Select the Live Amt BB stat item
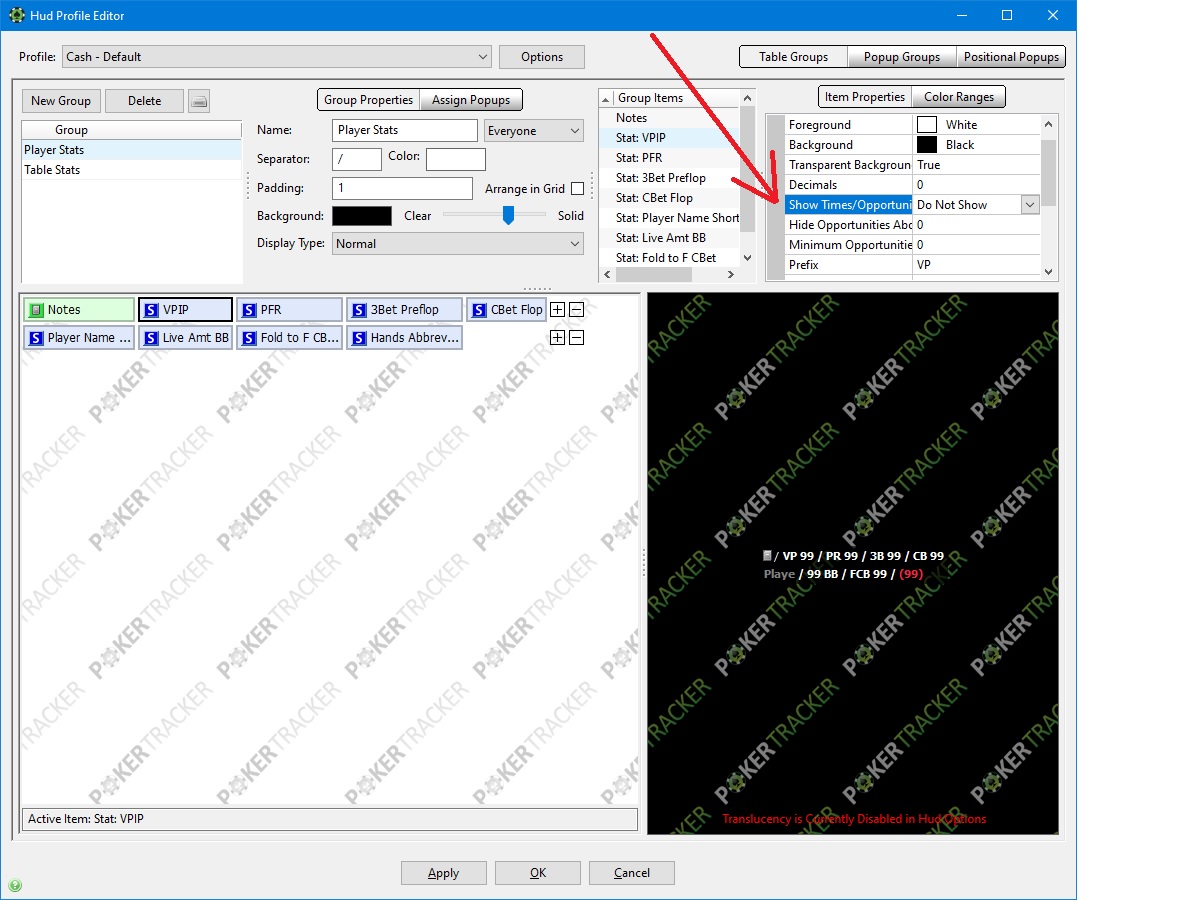This screenshot has width=1204, height=900. pyautogui.click(x=185, y=338)
